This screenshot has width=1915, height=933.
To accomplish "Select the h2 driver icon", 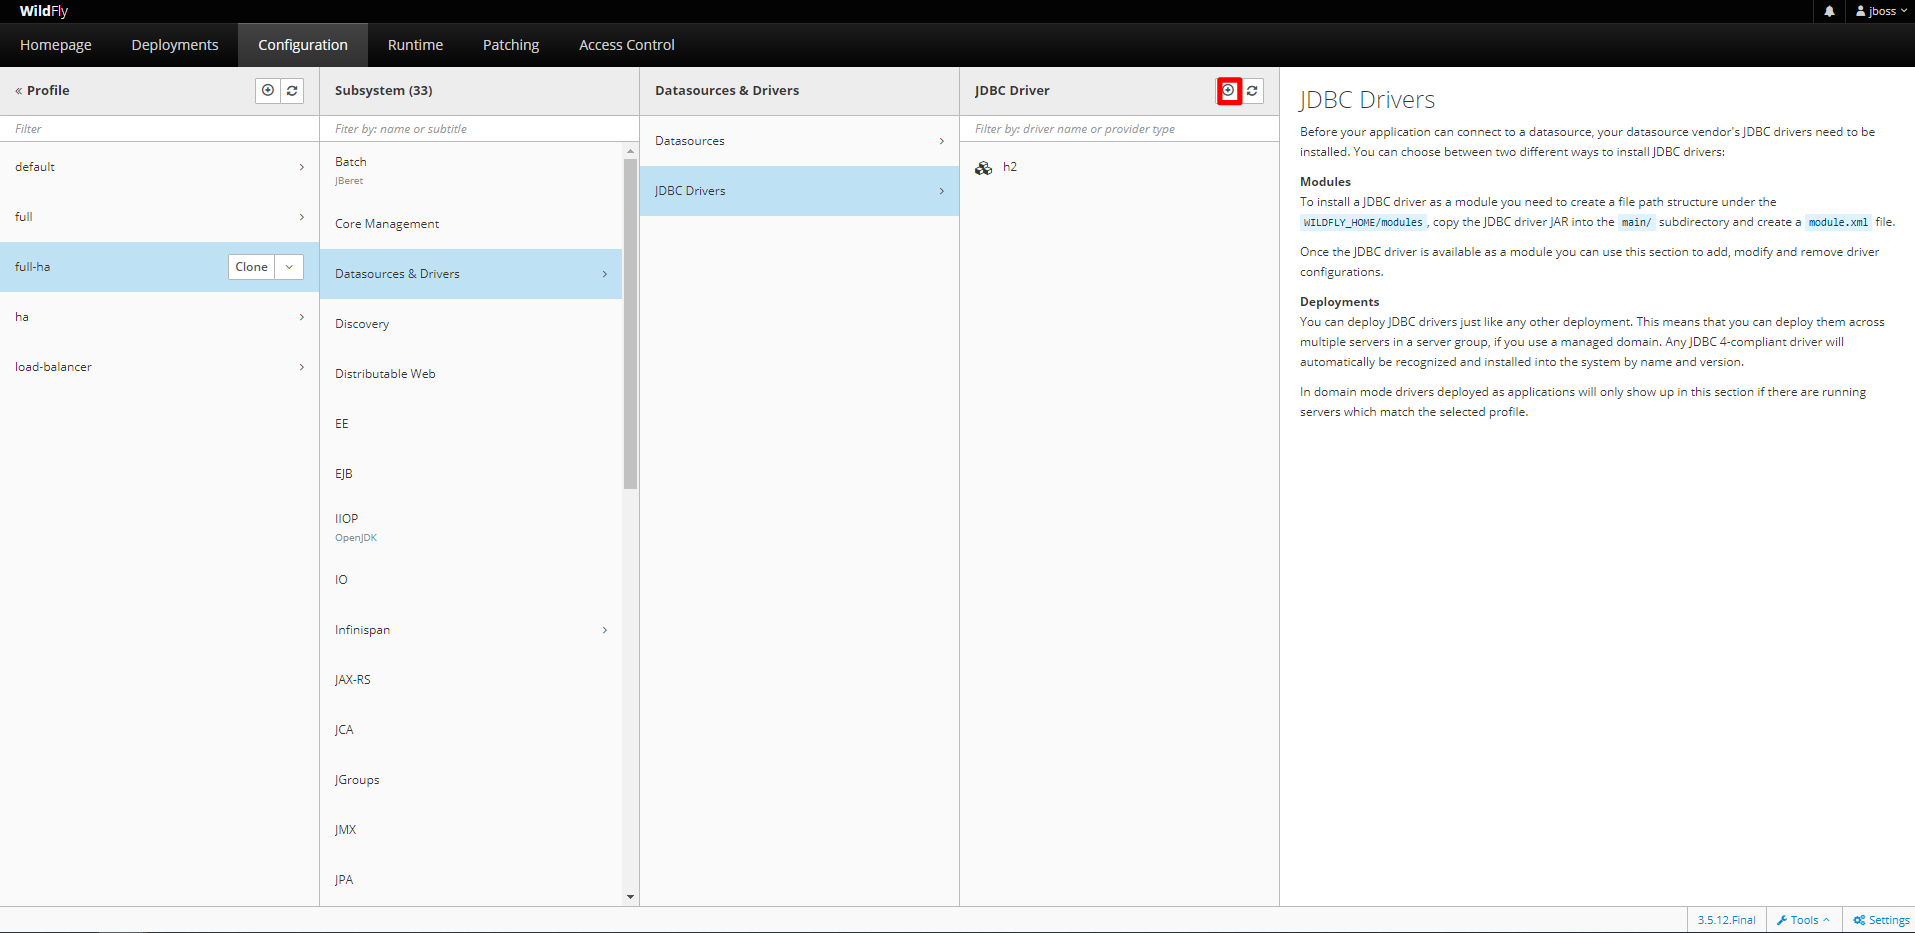I will [x=984, y=168].
